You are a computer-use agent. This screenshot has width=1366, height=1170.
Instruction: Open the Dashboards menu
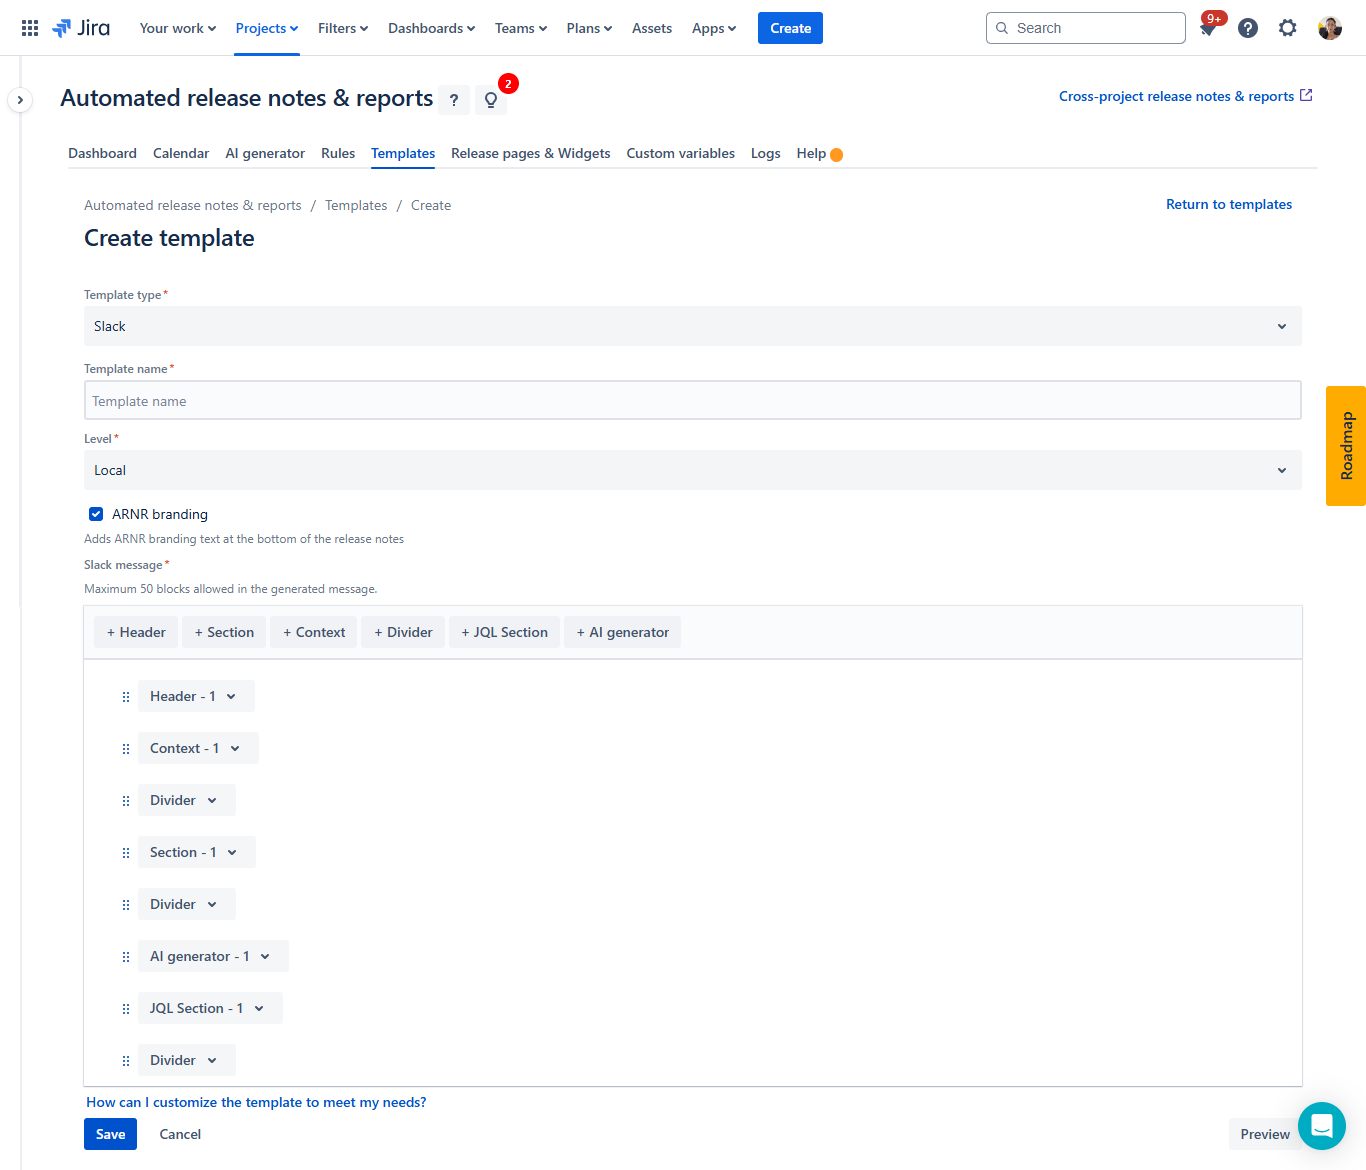(x=432, y=28)
